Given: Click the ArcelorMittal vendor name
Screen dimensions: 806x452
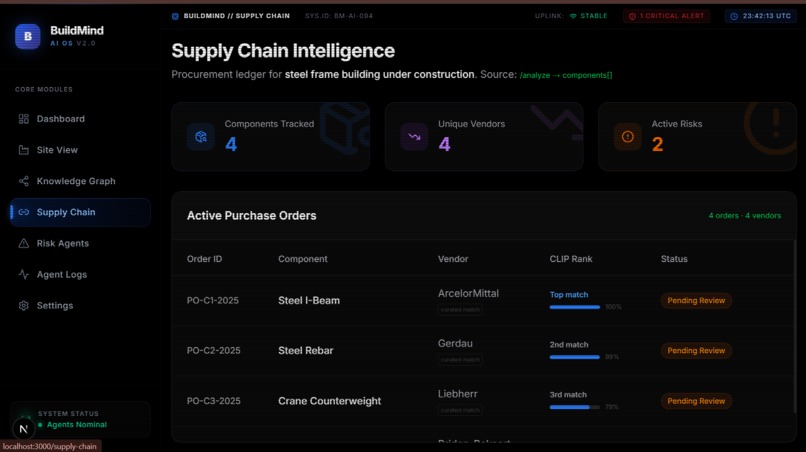Looking at the screenshot, I should 468,294.
